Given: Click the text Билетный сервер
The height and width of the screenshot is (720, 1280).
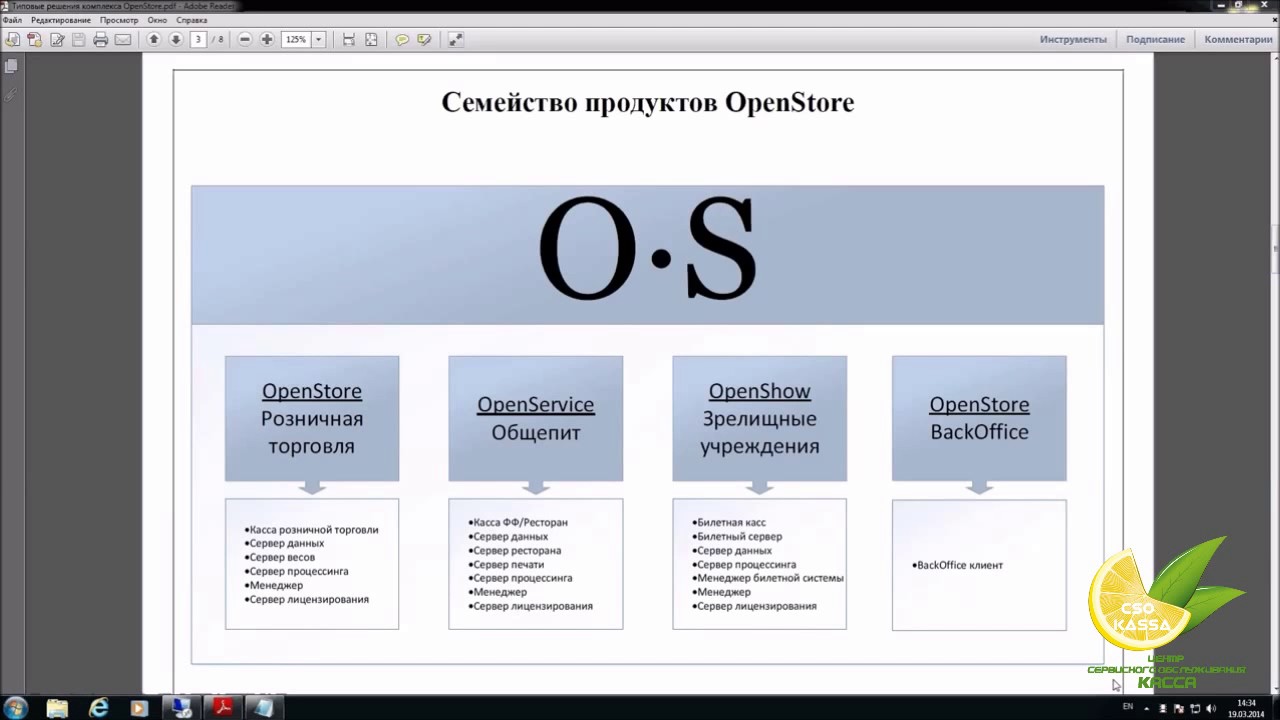Looking at the screenshot, I should (x=739, y=536).
